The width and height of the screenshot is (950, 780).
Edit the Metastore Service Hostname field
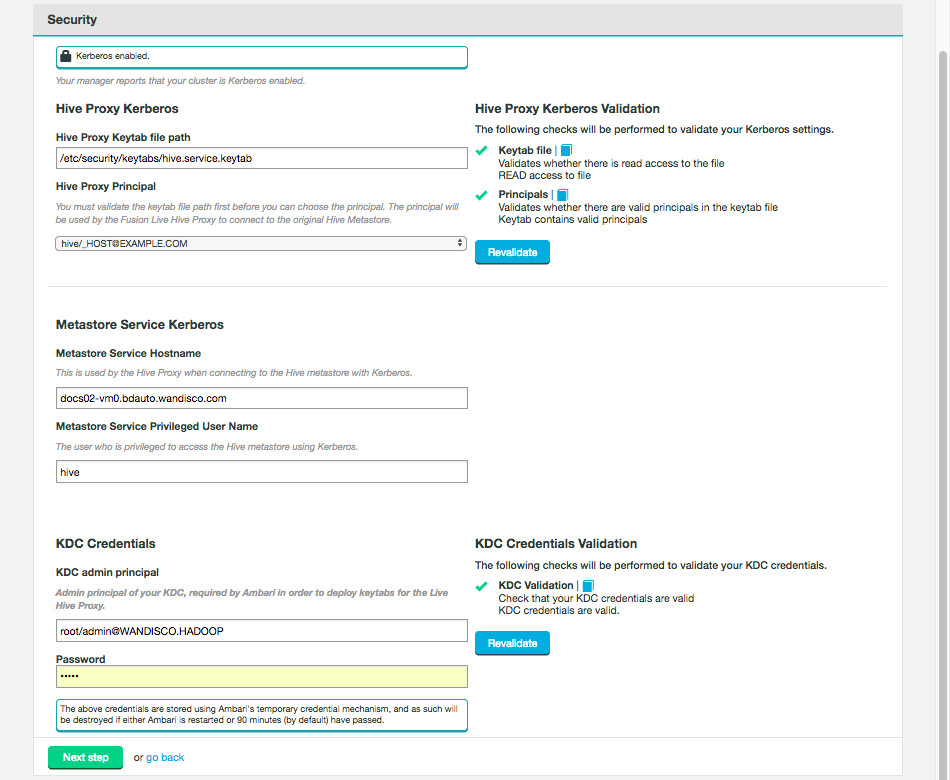pyautogui.click(x=262, y=398)
